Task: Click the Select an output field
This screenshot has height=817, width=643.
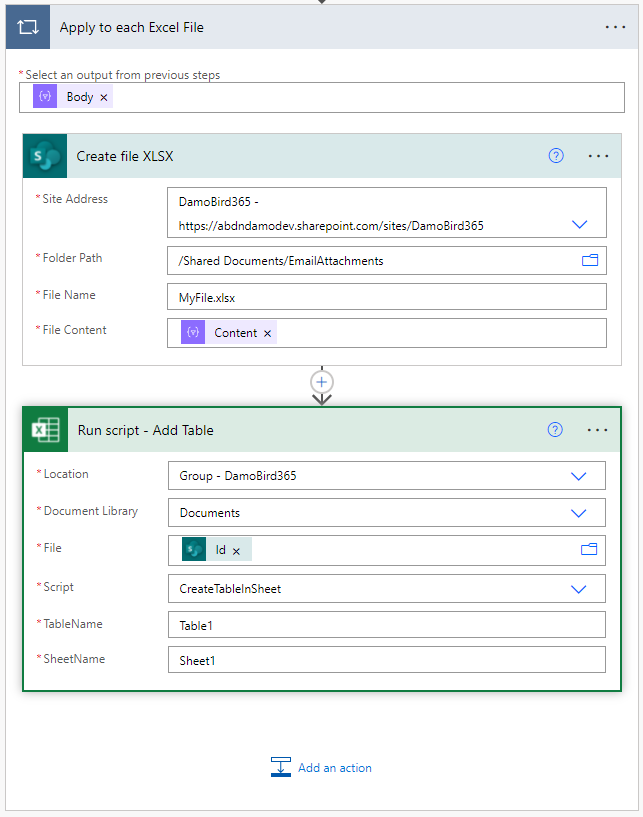Action: (x=322, y=97)
